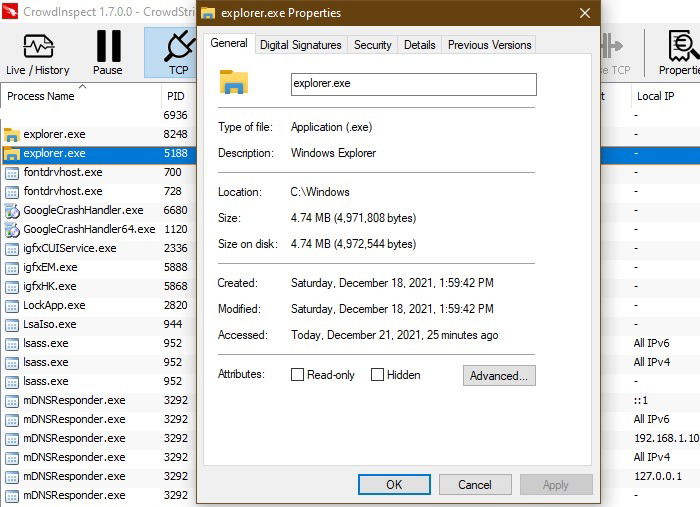Select the mDNSResponder.exe row with ::1
The height and width of the screenshot is (507, 700).
pos(98,400)
